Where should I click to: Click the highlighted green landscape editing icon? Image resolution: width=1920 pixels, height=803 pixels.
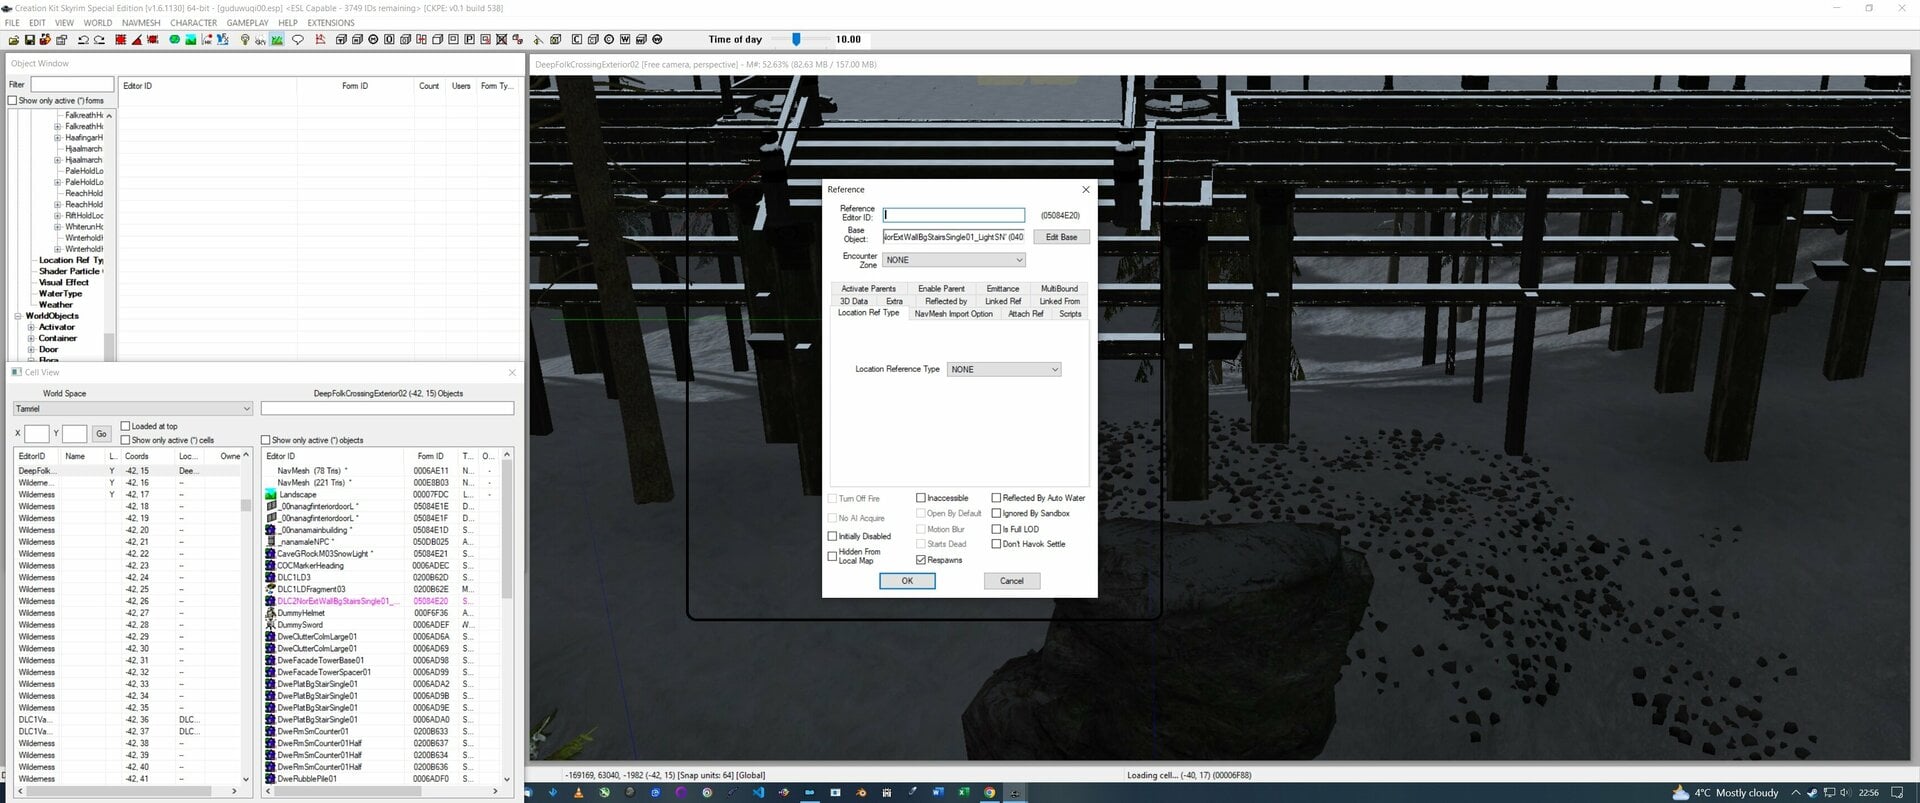pos(277,40)
